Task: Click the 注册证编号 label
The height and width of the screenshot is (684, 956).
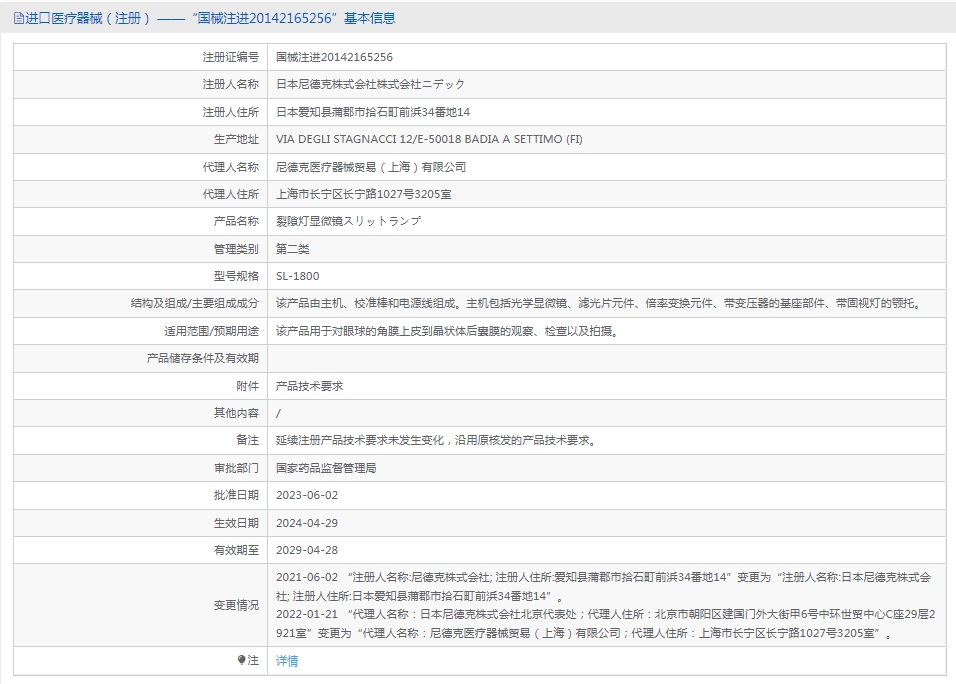Action: pyautogui.click(x=230, y=57)
